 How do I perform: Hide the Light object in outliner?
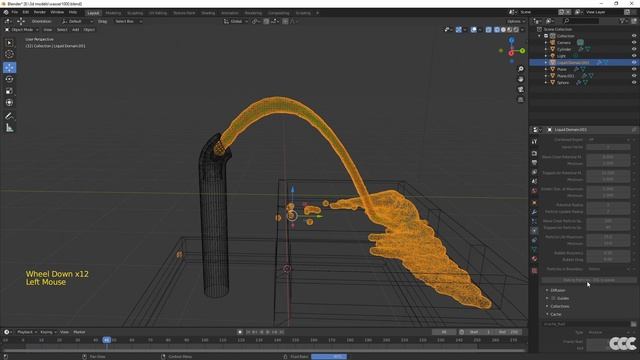(634, 56)
